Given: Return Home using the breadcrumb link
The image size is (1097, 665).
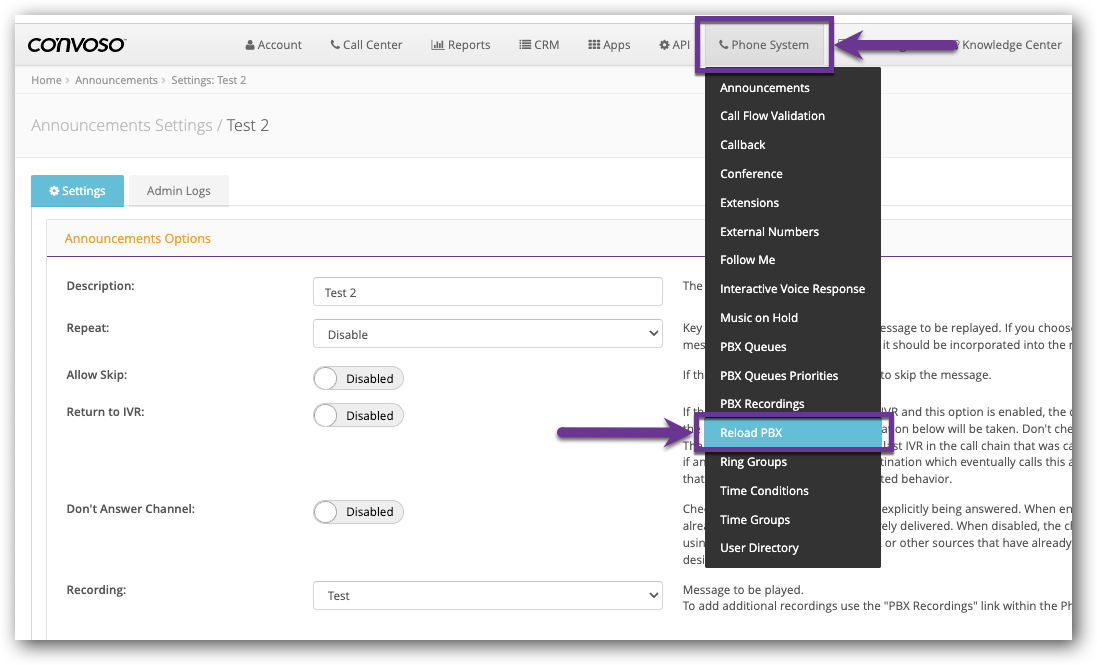Looking at the screenshot, I should 45,79.
